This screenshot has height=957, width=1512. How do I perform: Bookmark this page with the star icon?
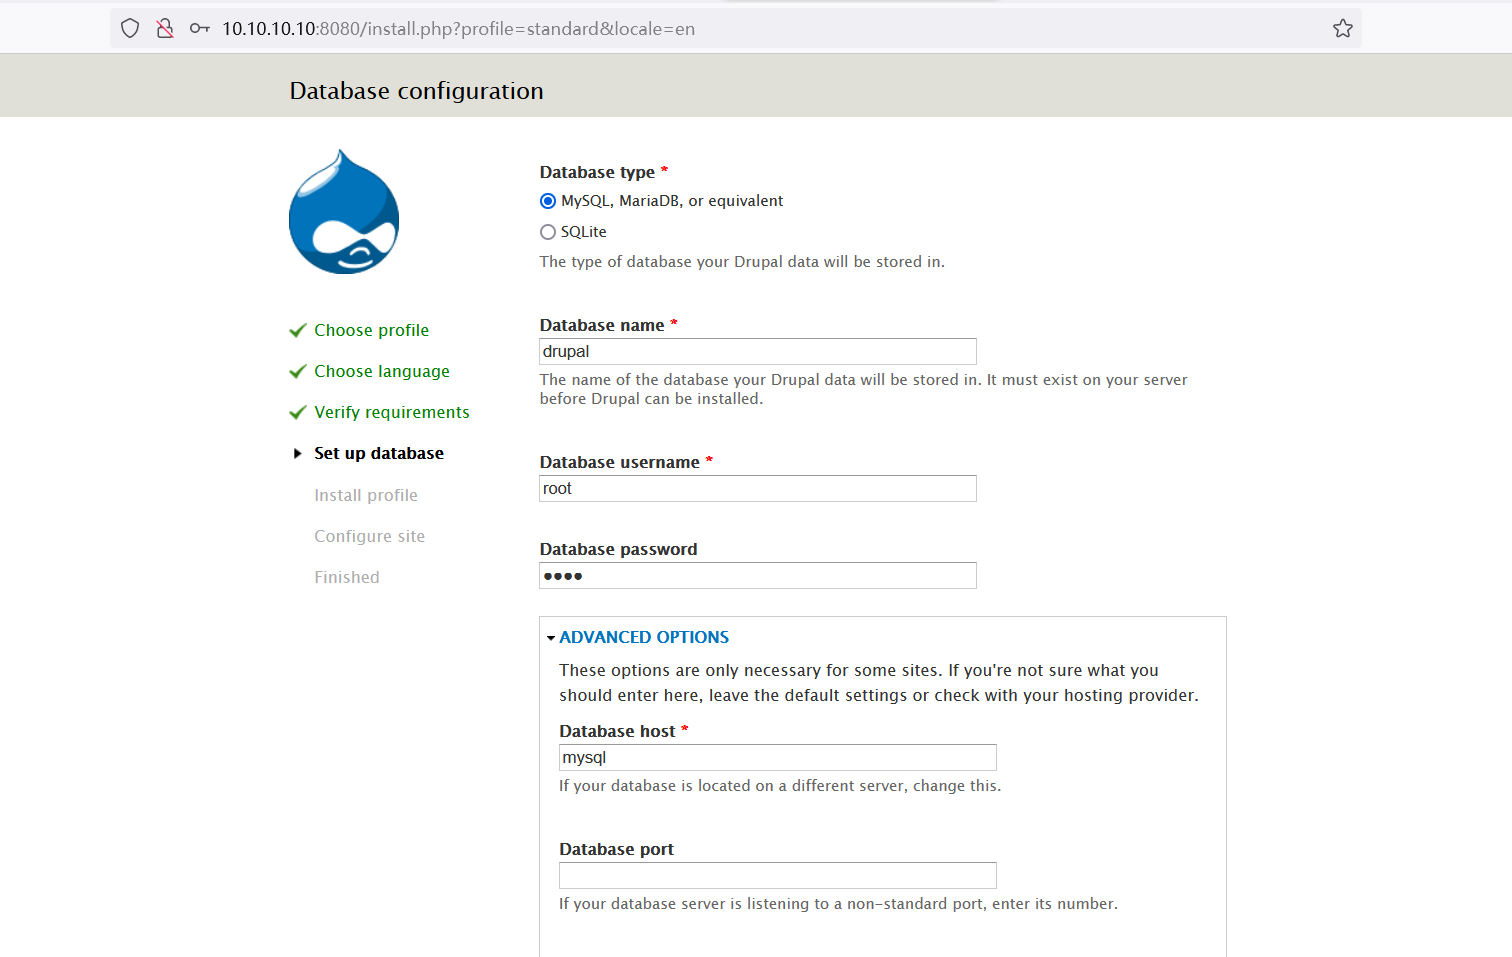click(x=1343, y=29)
